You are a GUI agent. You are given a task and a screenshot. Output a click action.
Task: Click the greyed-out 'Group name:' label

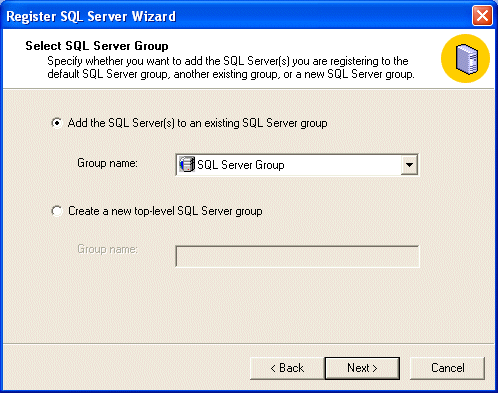(x=107, y=249)
